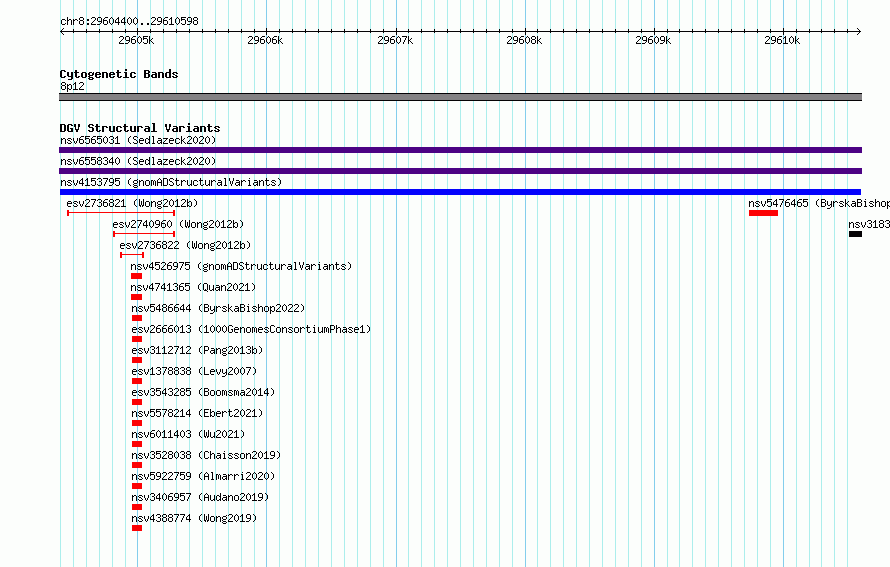This screenshot has height=567, width=890.
Task: Open nsv5922759 (Almarri2020) variant
Action: pos(203,476)
